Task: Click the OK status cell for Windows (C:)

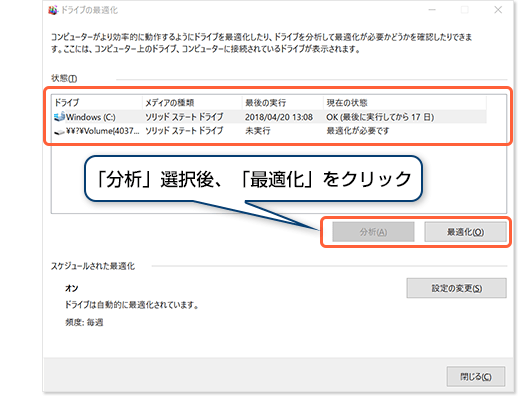Action: (x=380, y=117)
